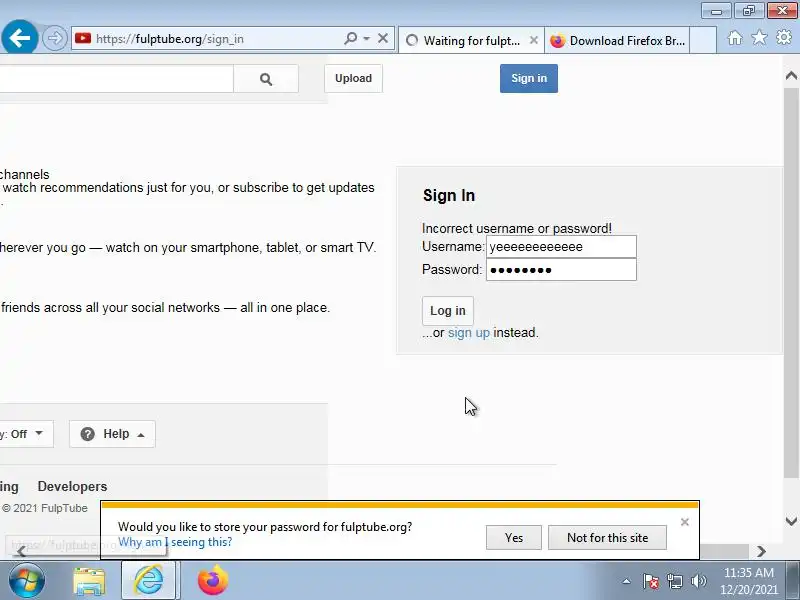Show hidden system tray icons arrow
Viewport: 800px width, 600px height.
626,581
